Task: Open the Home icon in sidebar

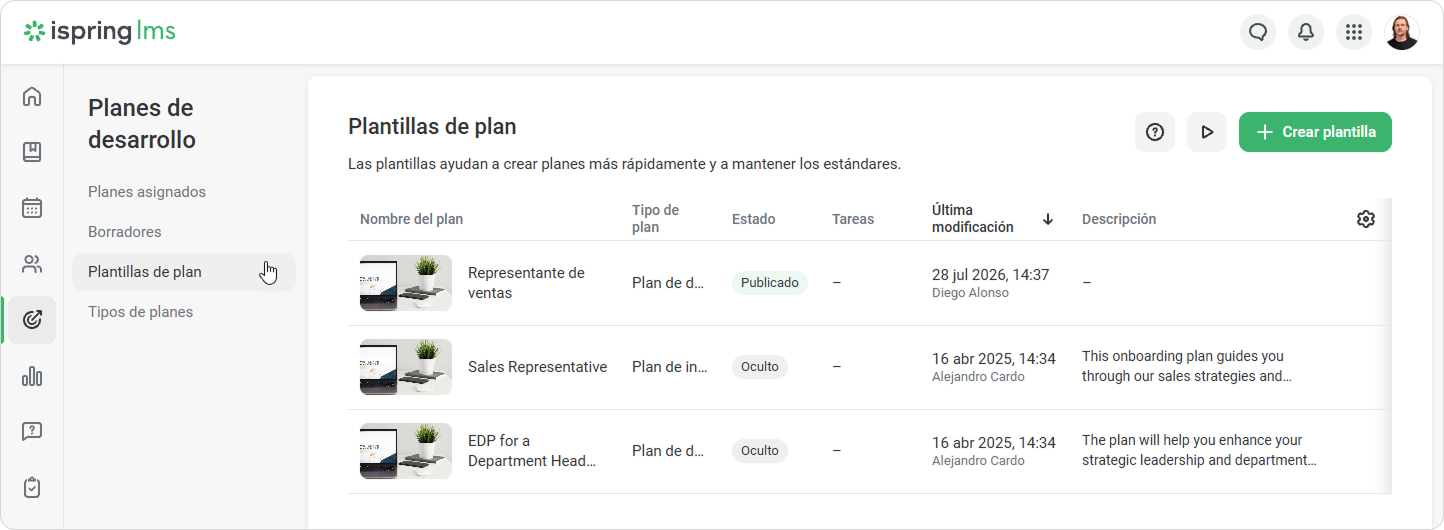Action: coord(32,97)
